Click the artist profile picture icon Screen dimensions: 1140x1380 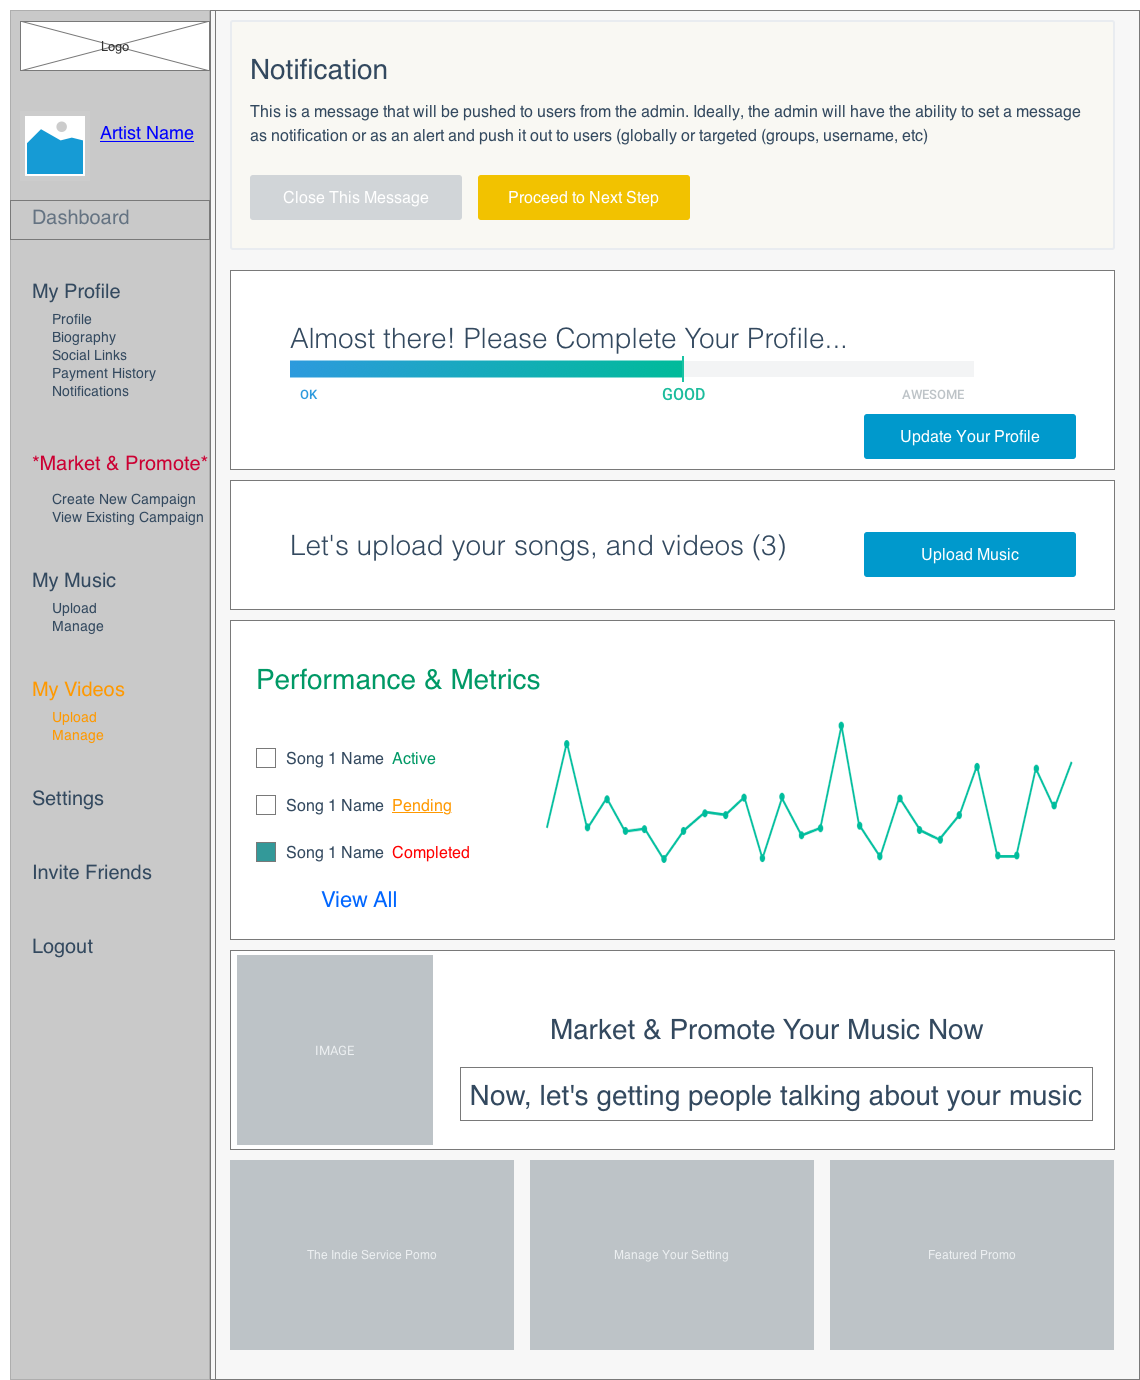(x=55, y=146)
